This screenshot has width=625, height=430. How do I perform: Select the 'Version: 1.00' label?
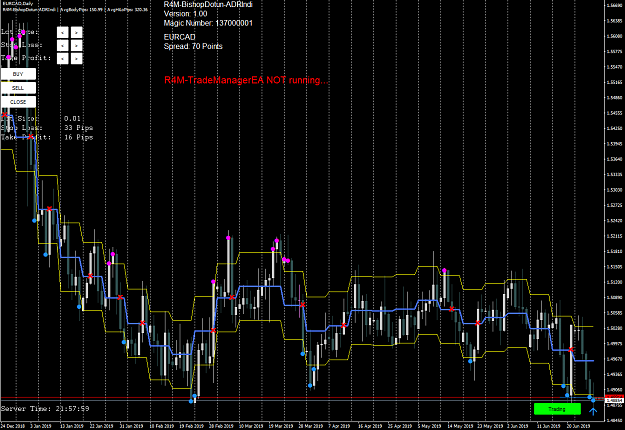coord(185,14)
